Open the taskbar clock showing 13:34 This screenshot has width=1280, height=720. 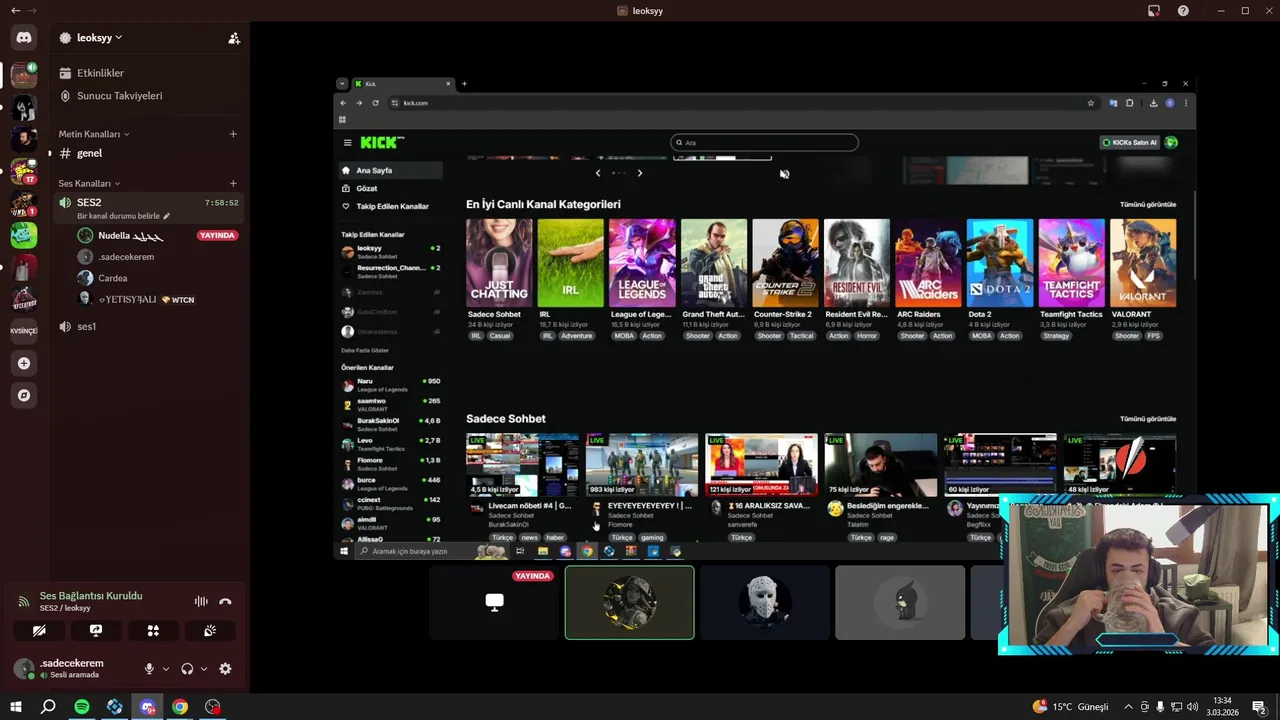click(1222, 706)
